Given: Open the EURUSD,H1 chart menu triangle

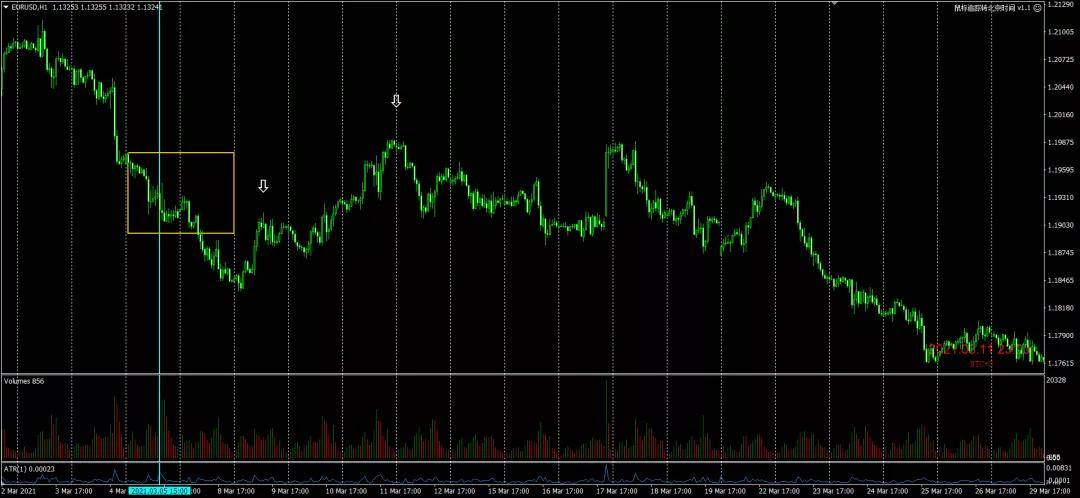Looking at the screenshot, I should tap(6, 8).
